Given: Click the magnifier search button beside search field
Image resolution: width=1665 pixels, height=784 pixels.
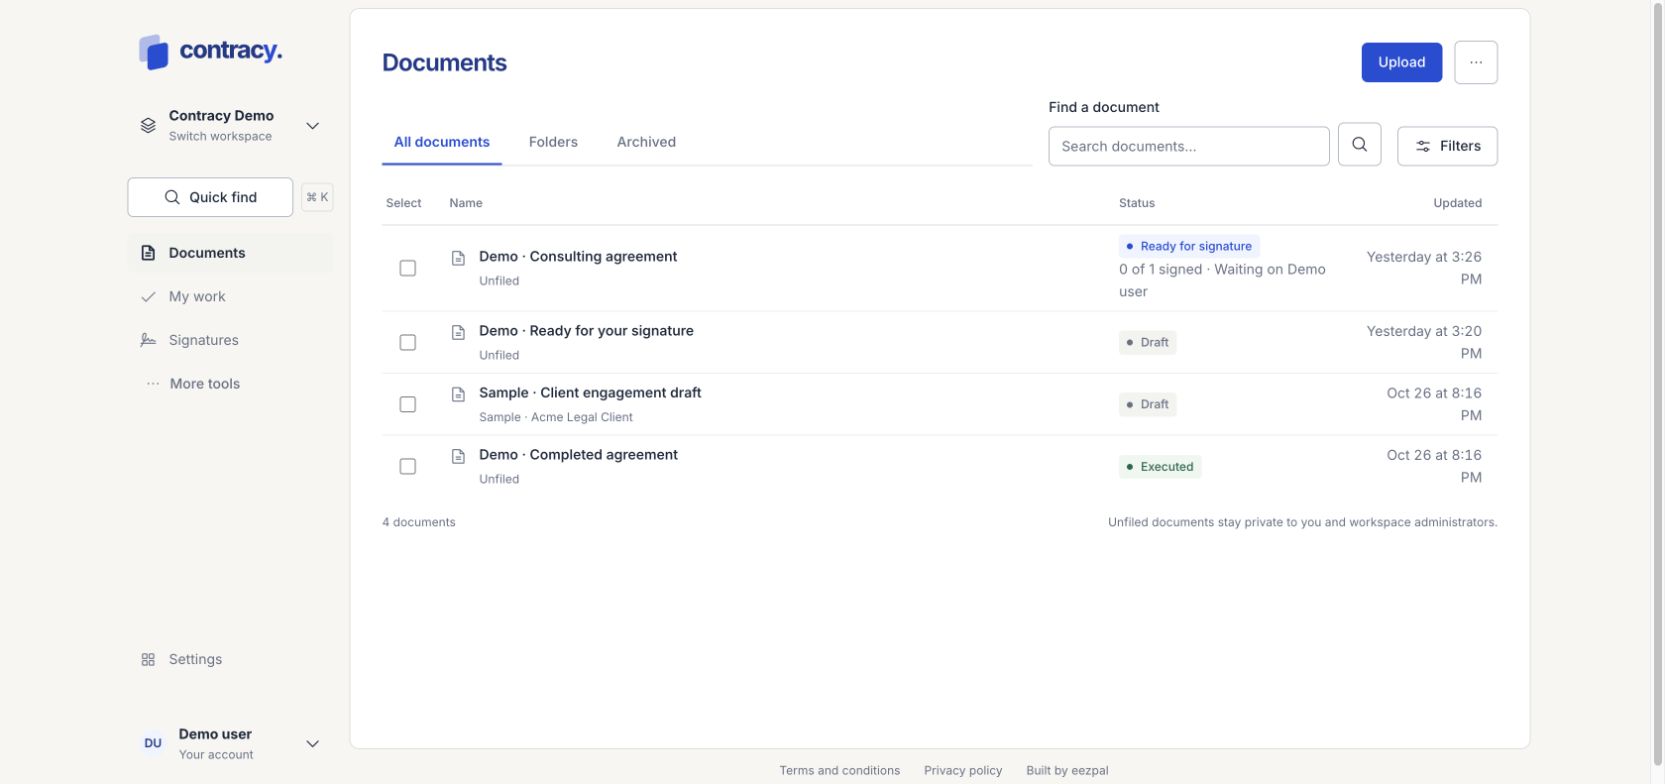Looking at the screenshot, I should (x=1359, y=145).
